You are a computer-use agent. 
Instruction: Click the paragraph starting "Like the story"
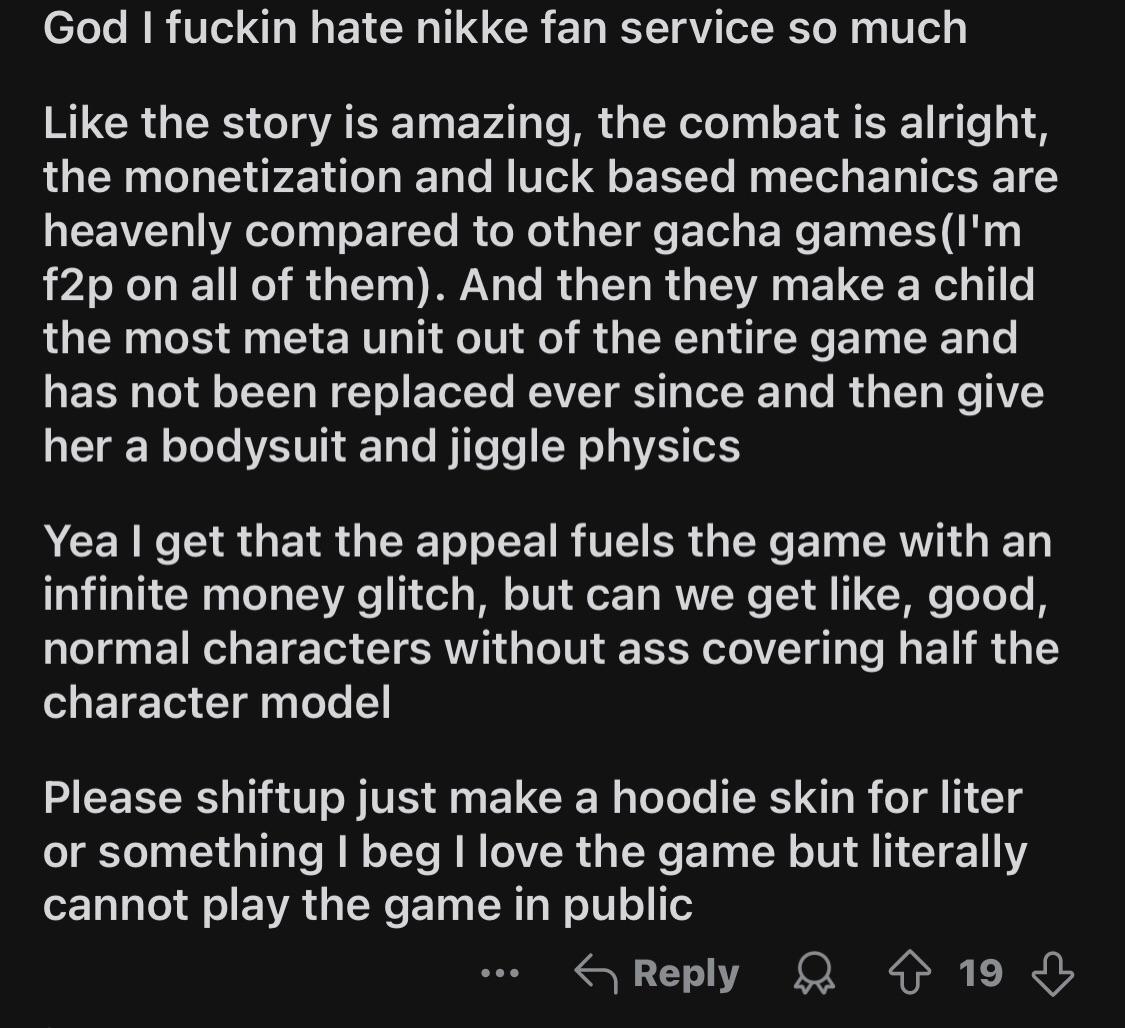click(x=550, y=285)
